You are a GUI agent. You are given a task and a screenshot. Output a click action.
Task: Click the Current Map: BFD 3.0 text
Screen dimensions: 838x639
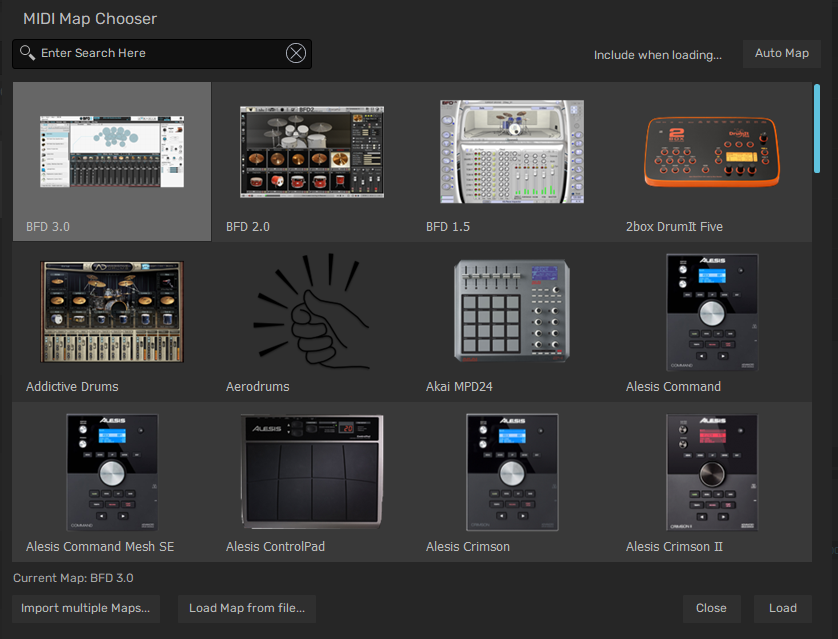tap(73, 578)
